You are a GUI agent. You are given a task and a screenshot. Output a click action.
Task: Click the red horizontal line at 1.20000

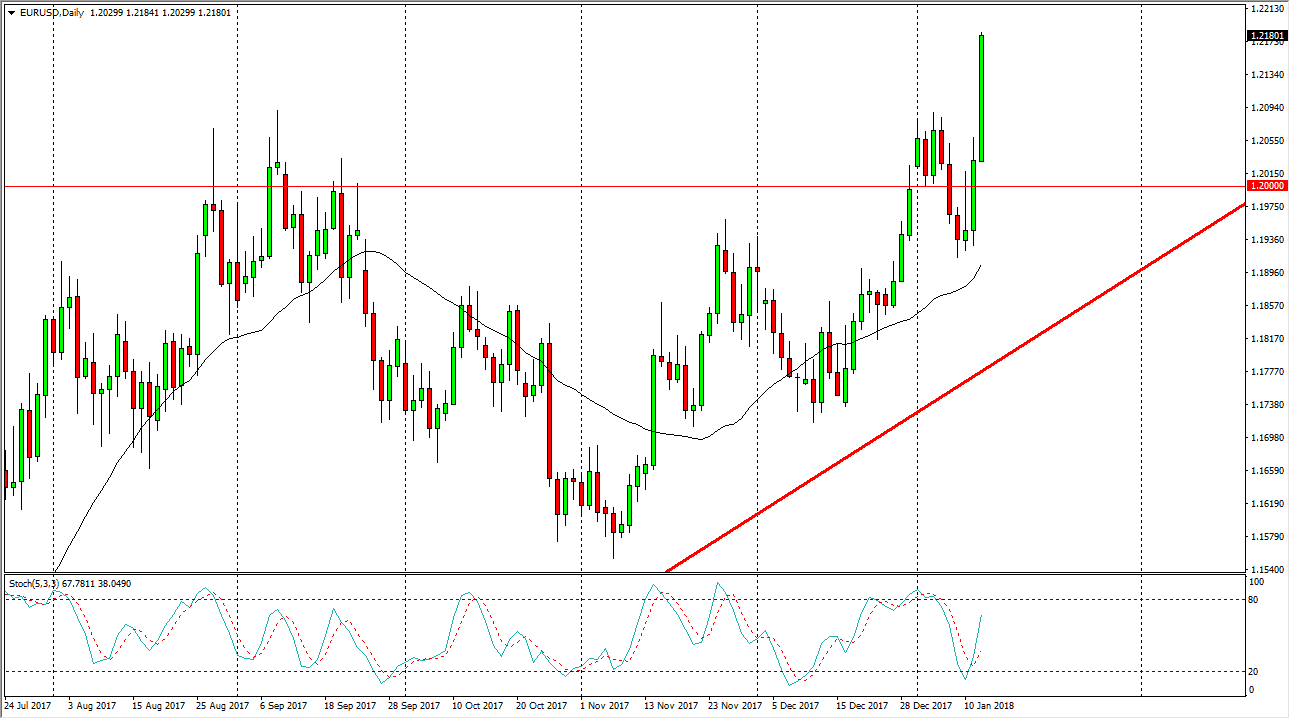pyautogui.click(x=500, y=186)
